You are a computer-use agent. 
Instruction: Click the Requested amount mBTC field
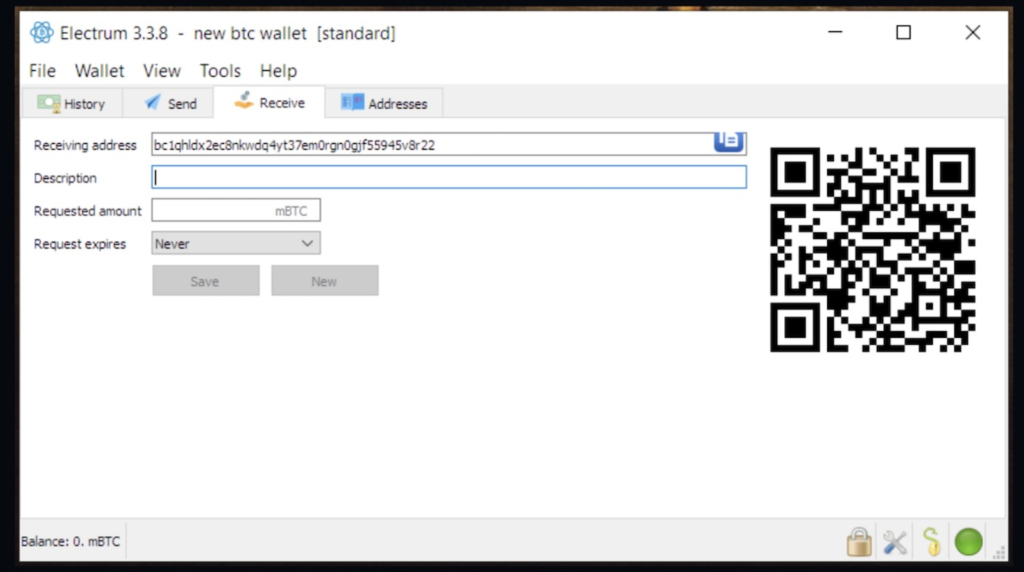236,210
